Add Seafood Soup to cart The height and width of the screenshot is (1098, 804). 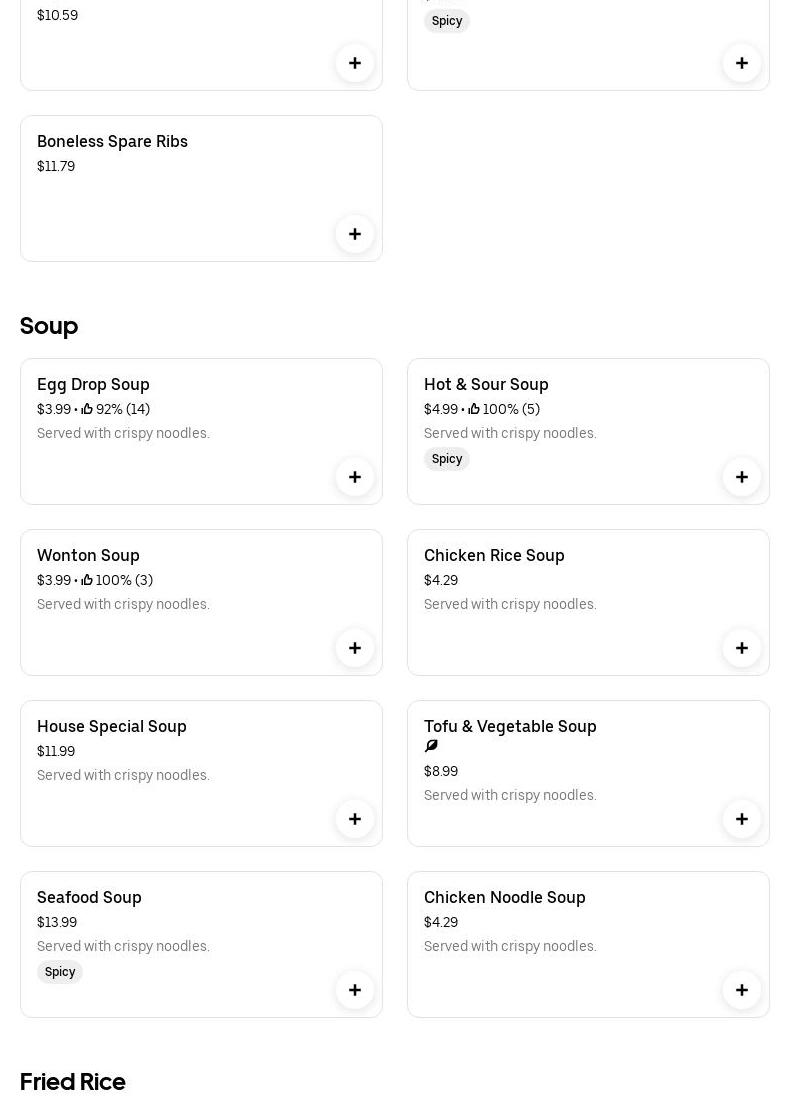[x=355, y=990]
